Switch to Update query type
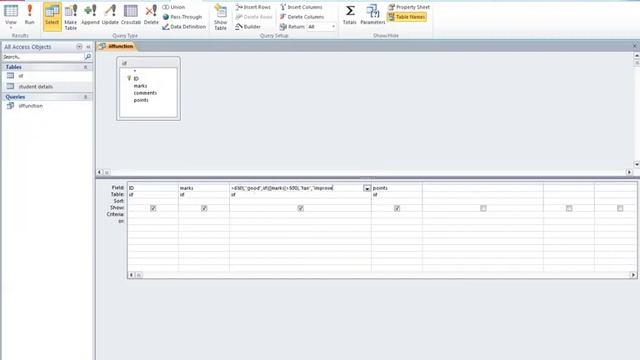The width and height of the screenshot is (640, 360). pos(110,16)
